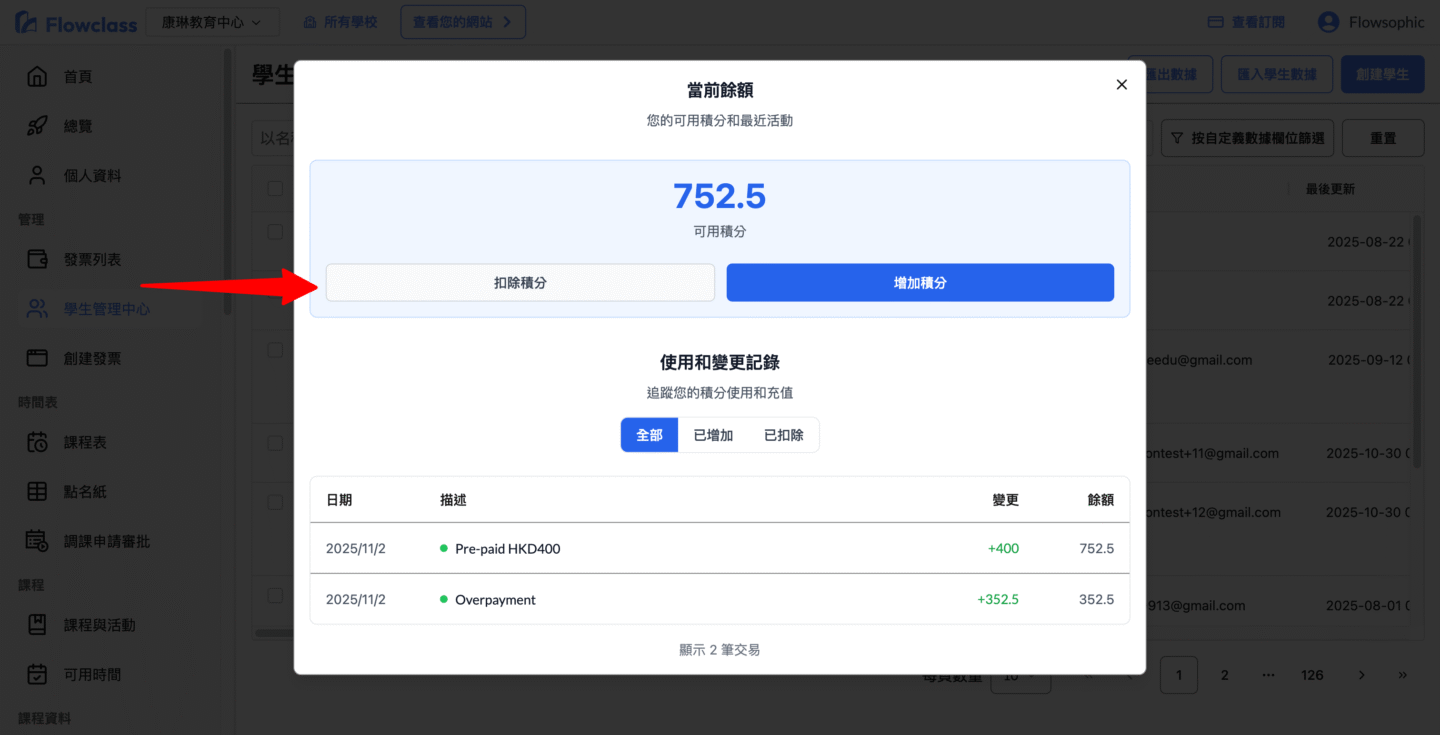Open the rocket Overview icon
The image size is (1440, 735).
tap(37, 126)
